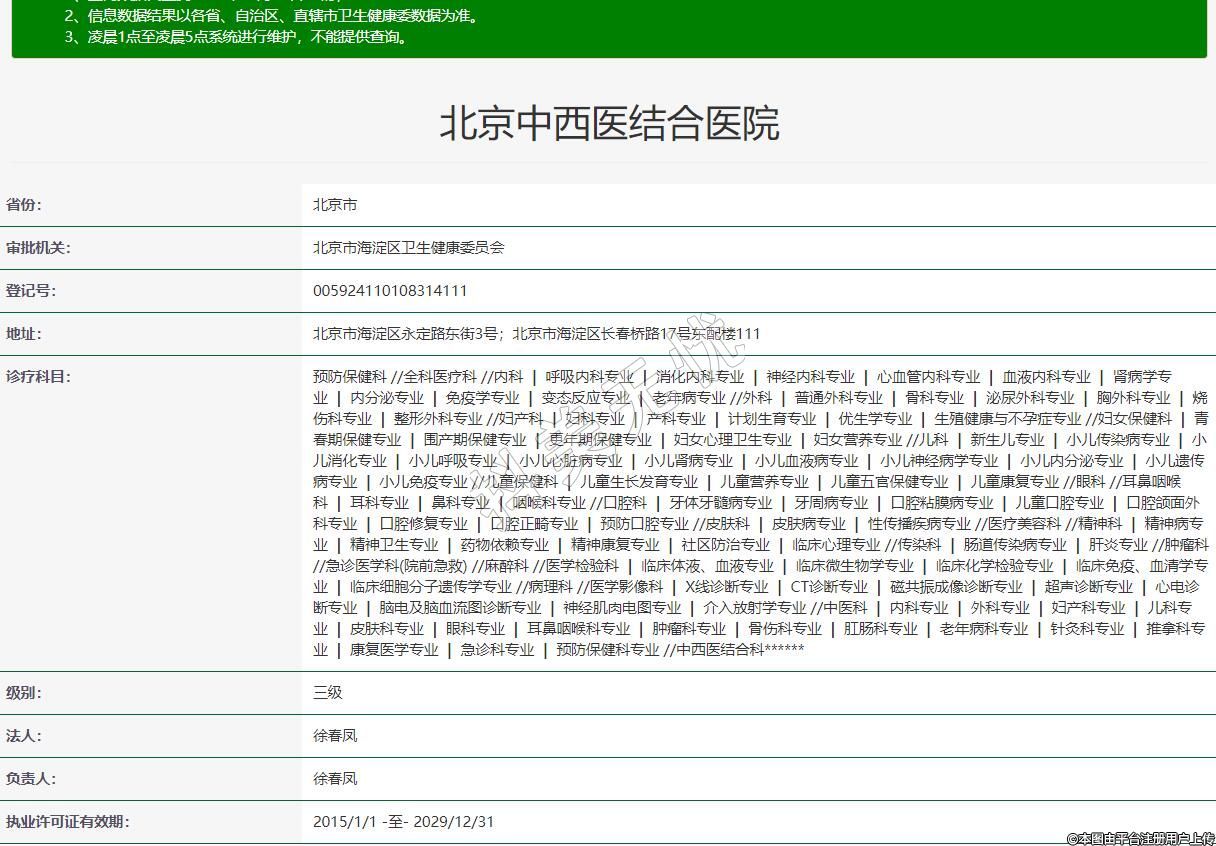Select the 级别 field label
This screenshot has height=846, width=1216.
click(x=24, y=693)
